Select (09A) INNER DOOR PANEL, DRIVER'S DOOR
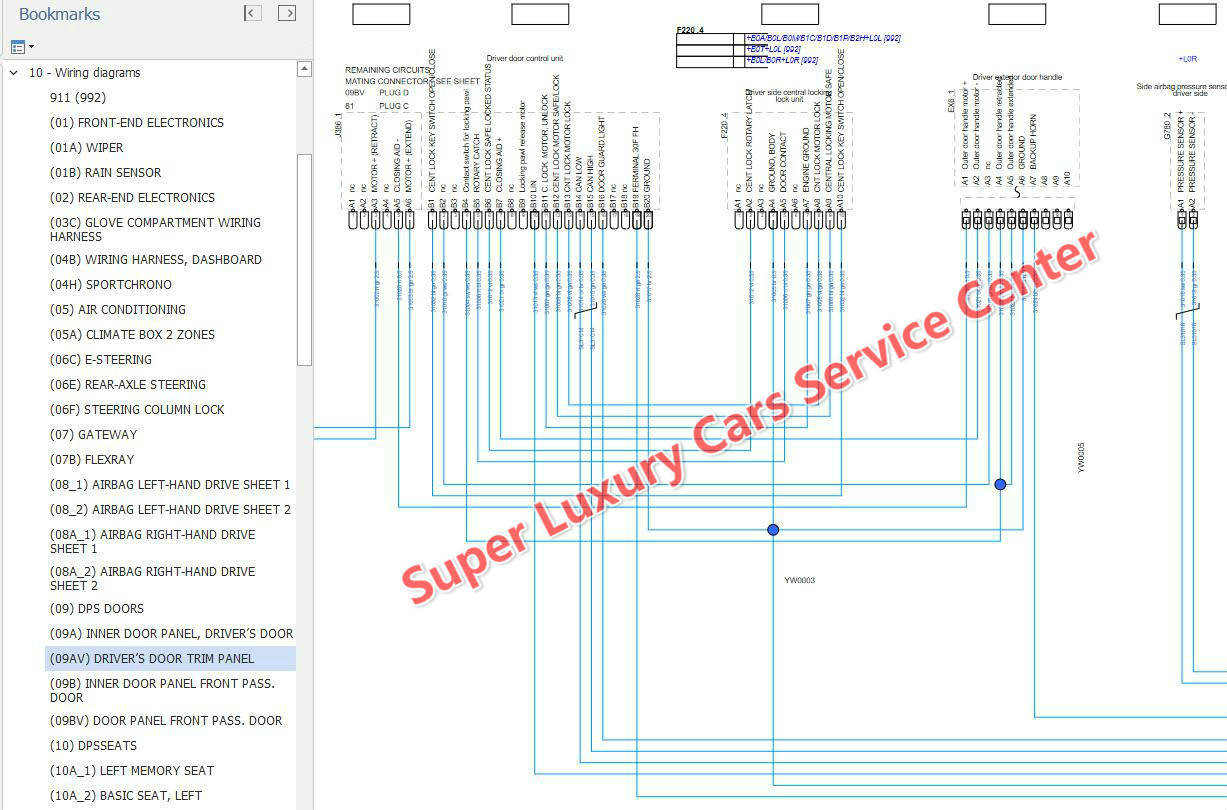The width and height of the screenshot is (1227, 810). coord(172,634)
